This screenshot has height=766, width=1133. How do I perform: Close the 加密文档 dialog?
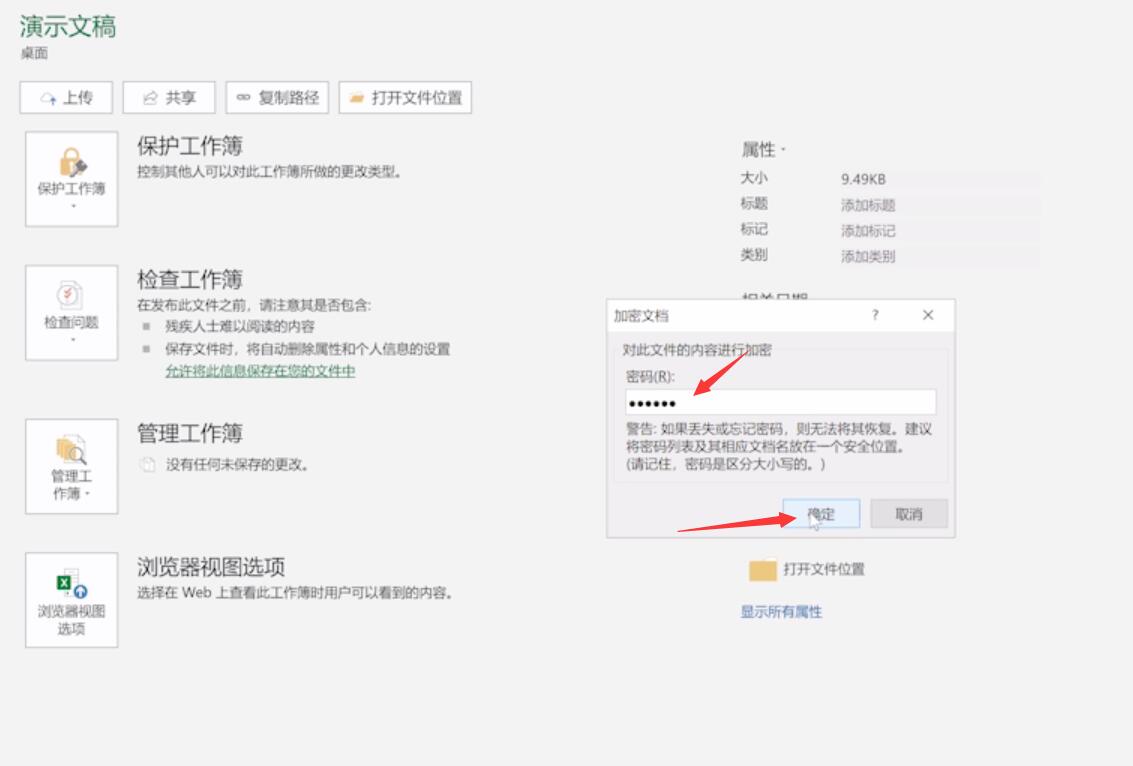point(928,315)
